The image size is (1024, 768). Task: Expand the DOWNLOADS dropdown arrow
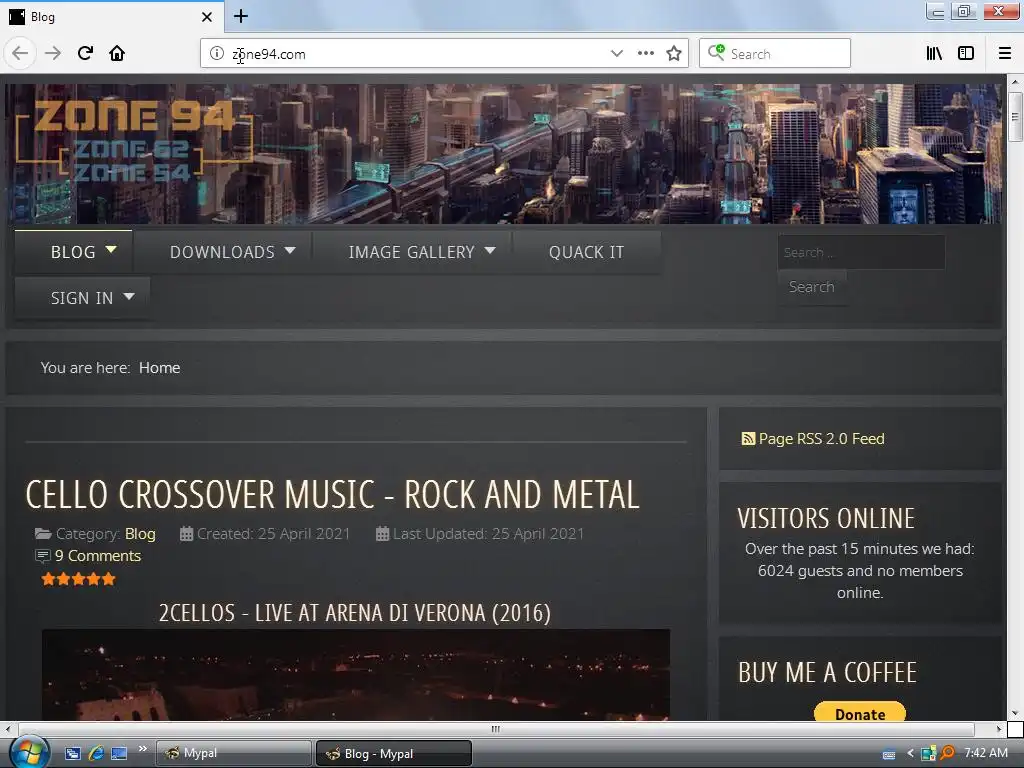click(290, 250)
